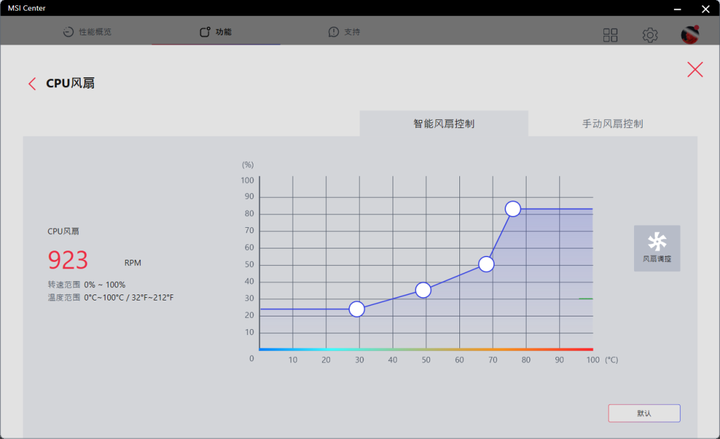Screen dimensions: 720x439
Task: Select the fan curve point near 68°C
Action: pyautogui.click(x=486, y=264)
